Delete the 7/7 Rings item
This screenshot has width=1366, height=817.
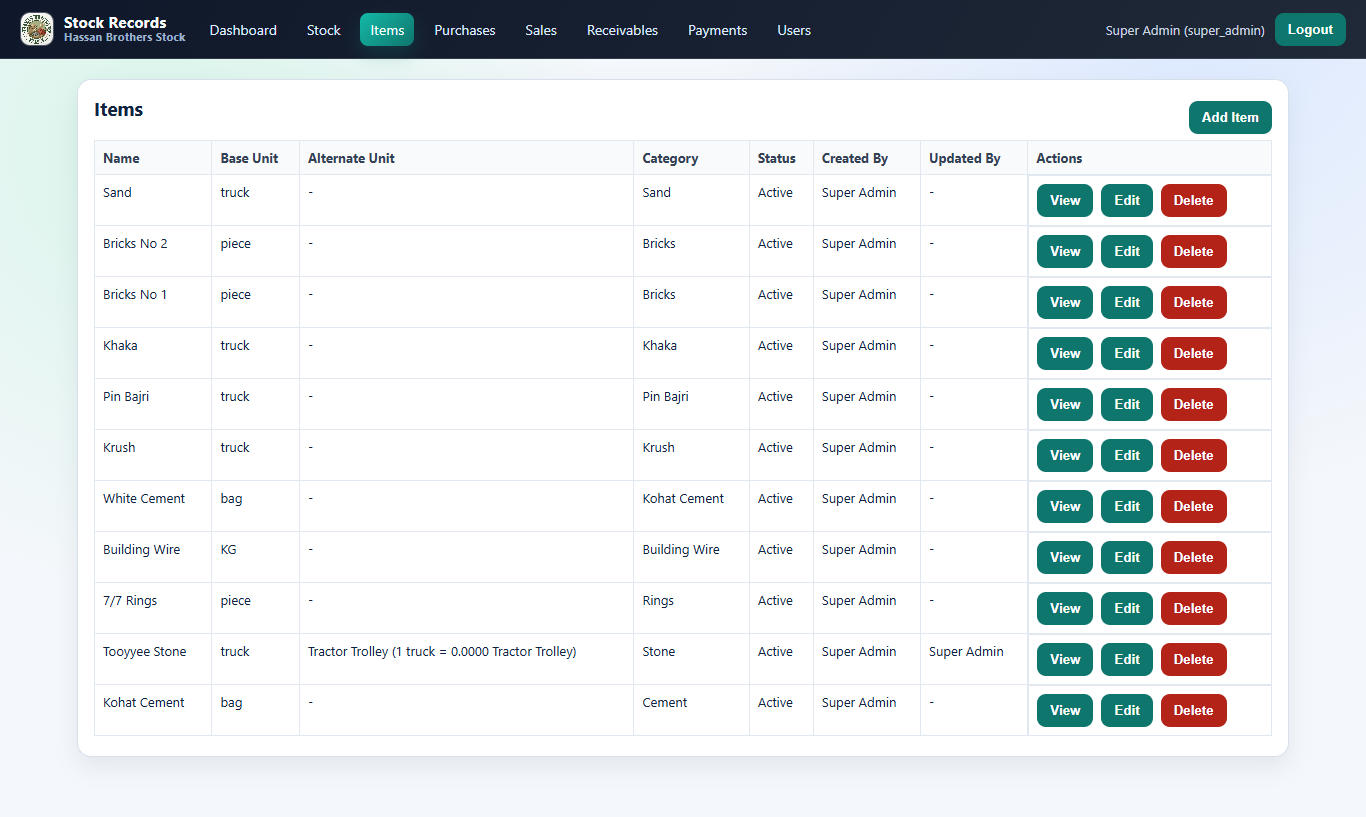point(1193,608)
